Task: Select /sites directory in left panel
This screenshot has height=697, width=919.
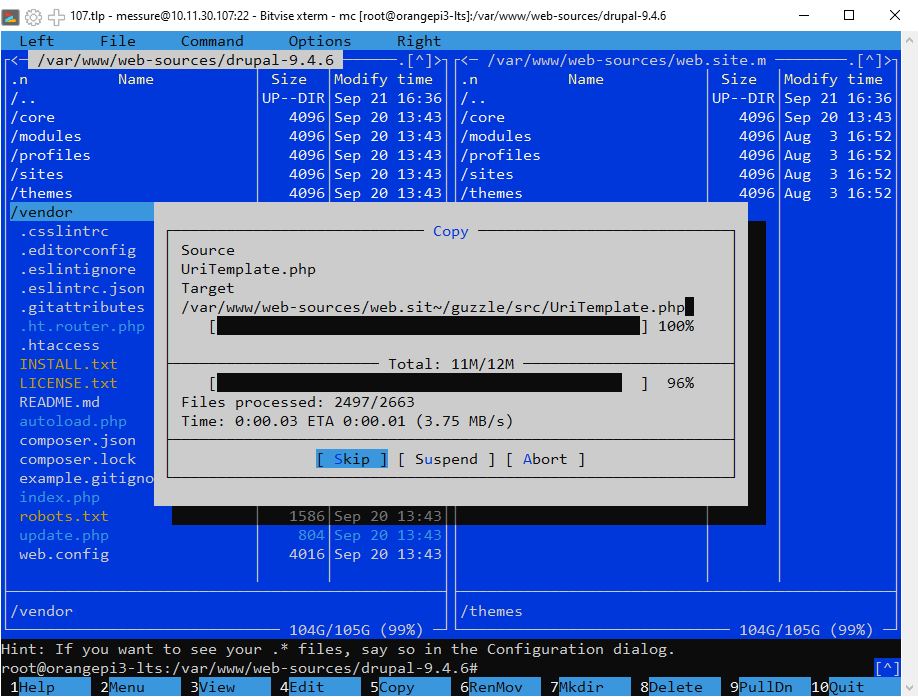Action: tap(133, 174)
